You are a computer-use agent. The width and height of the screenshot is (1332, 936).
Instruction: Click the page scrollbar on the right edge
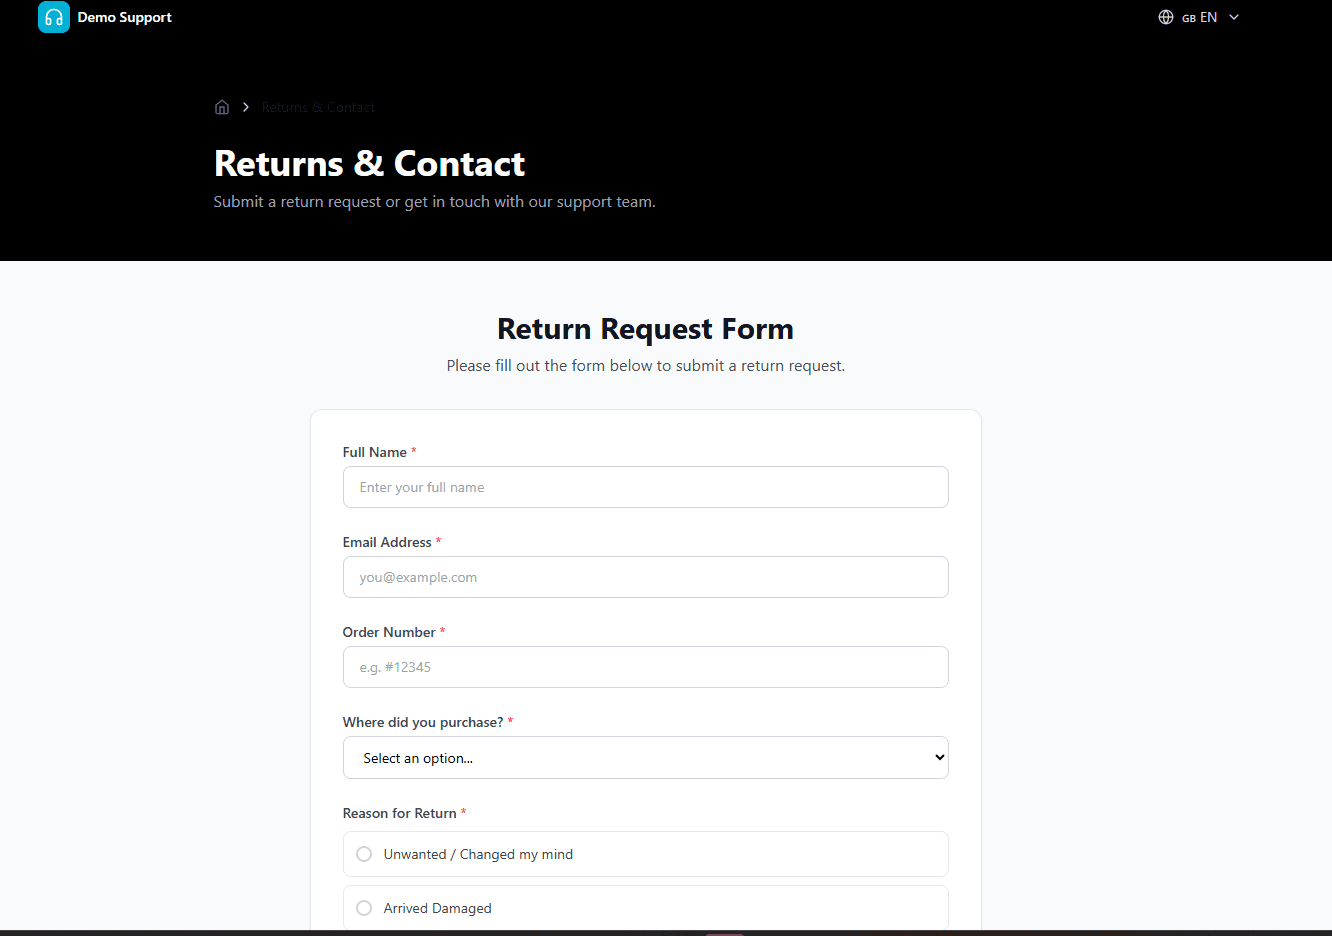pos(1327,468)
